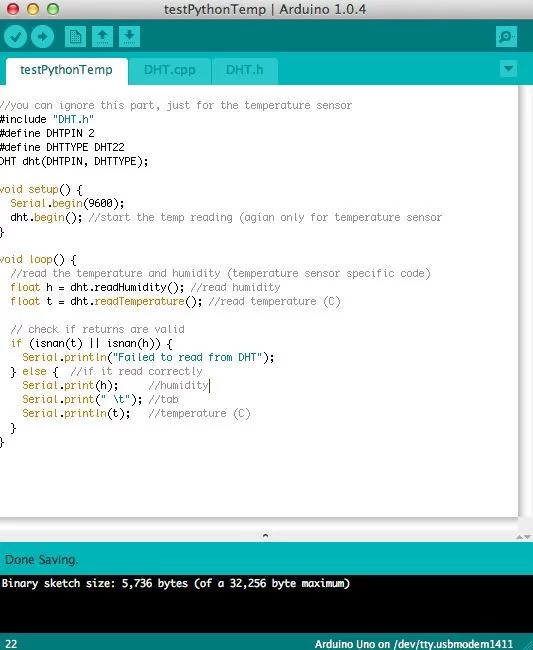The height and width of the screenshot is (650, 533).
Task: Click the editor vertical scrollbar track
Action: pyautogui.click(x=526, y=301)
